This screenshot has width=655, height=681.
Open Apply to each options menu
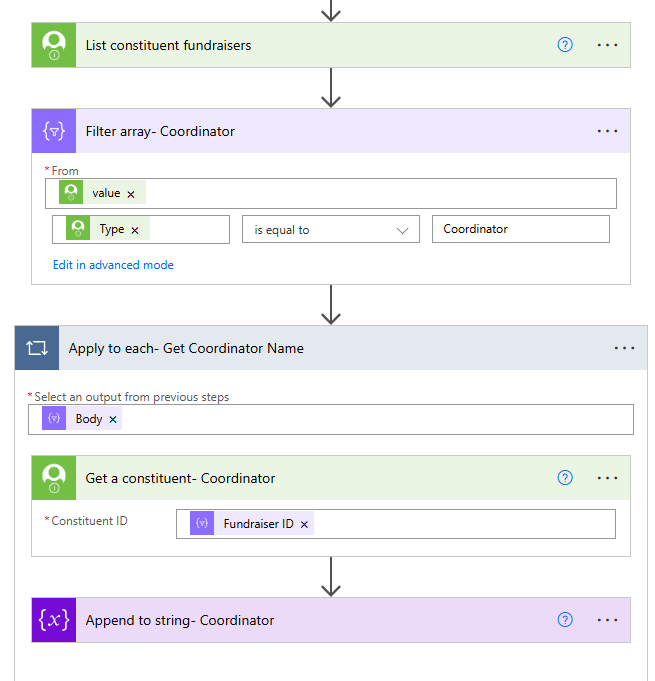click(624, 348)
